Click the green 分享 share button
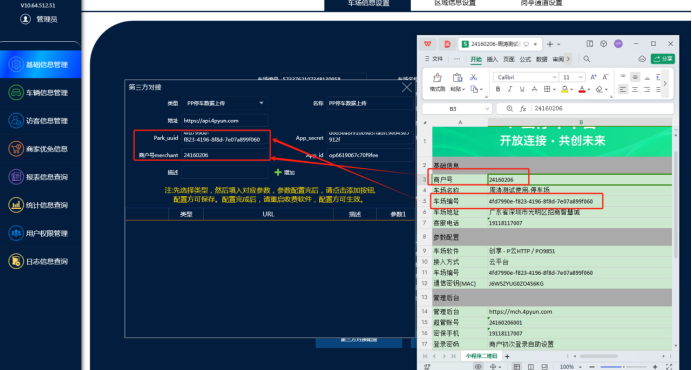Screen dimensions: 692x370 663,59
